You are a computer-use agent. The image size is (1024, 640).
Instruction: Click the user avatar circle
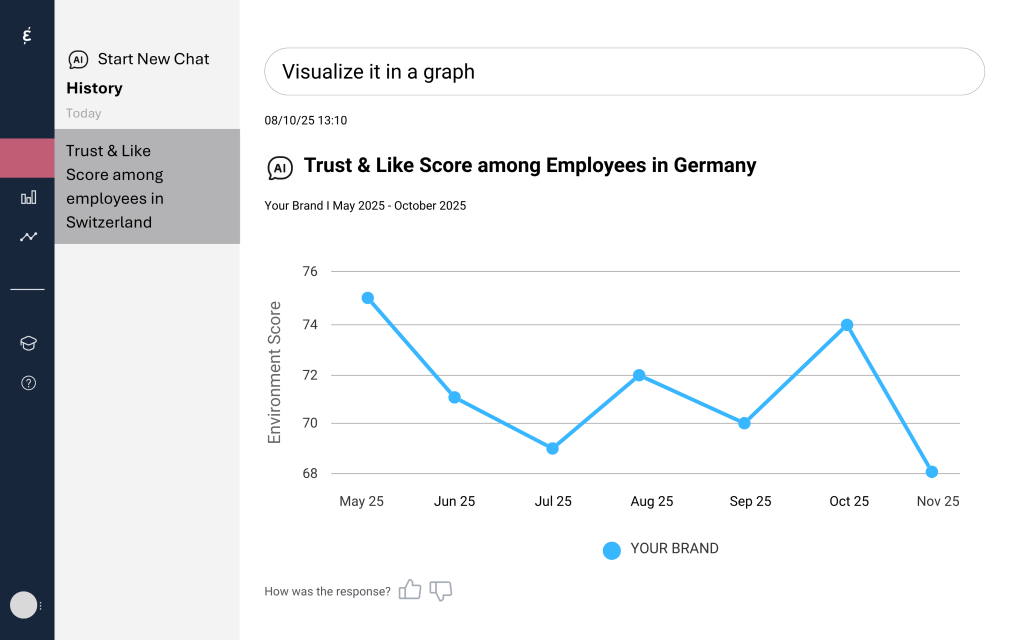tap(23, 605)
